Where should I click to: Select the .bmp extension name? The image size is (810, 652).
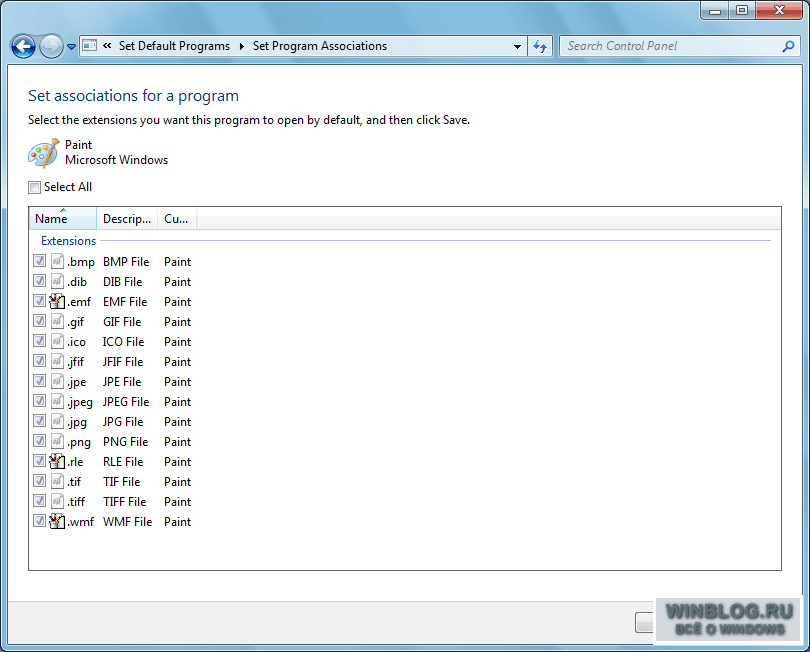pos(81,262)
